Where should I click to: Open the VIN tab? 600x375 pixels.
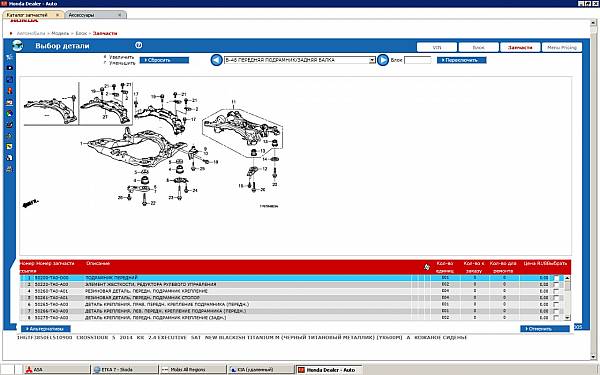[x=437, y=47]
